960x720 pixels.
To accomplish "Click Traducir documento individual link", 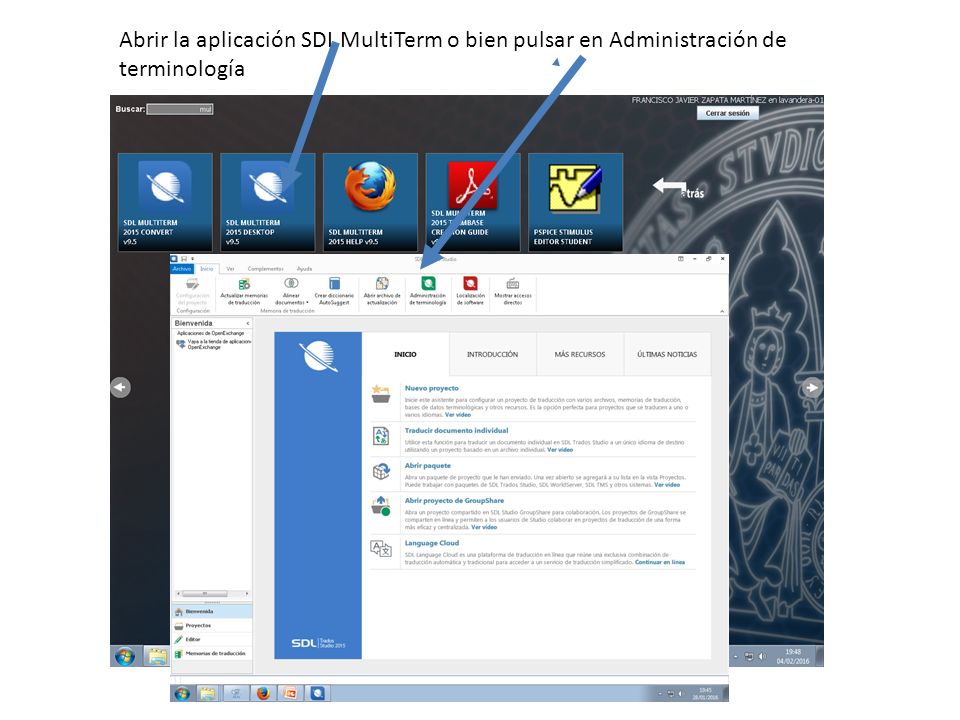I will pos(456,430).
